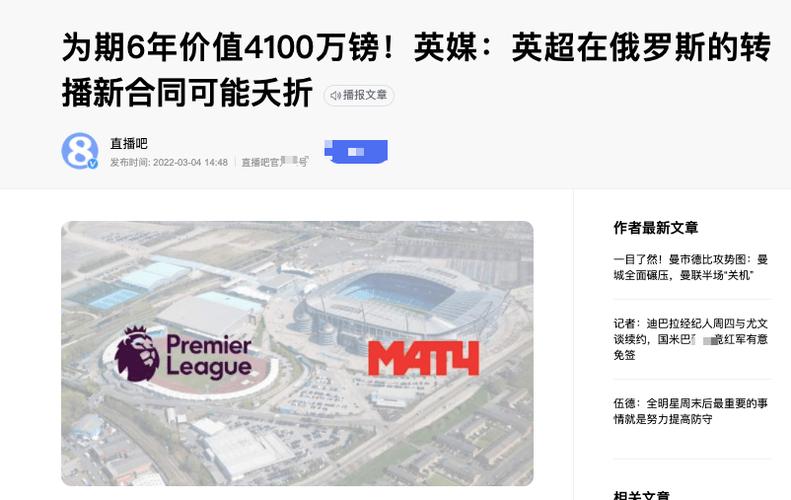The image size is (791, 500).
Task: Click the 作者最新文章 section heading
Action: pos(656,228)
